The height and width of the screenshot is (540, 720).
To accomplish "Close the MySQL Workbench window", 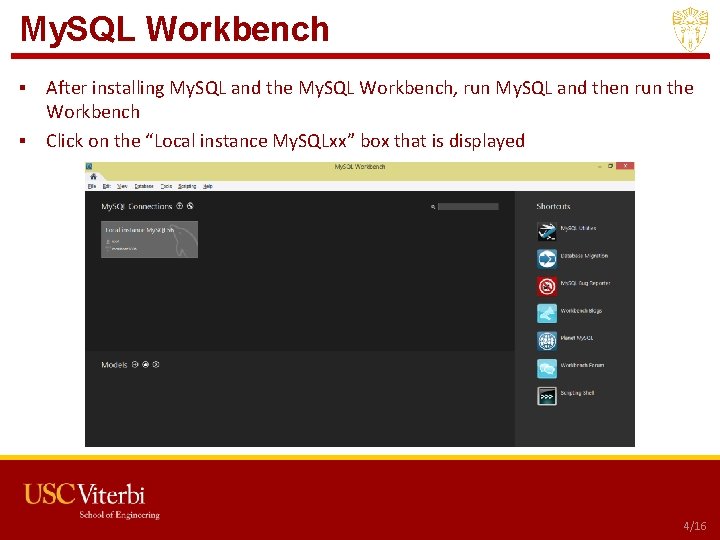I will [625, 166].
